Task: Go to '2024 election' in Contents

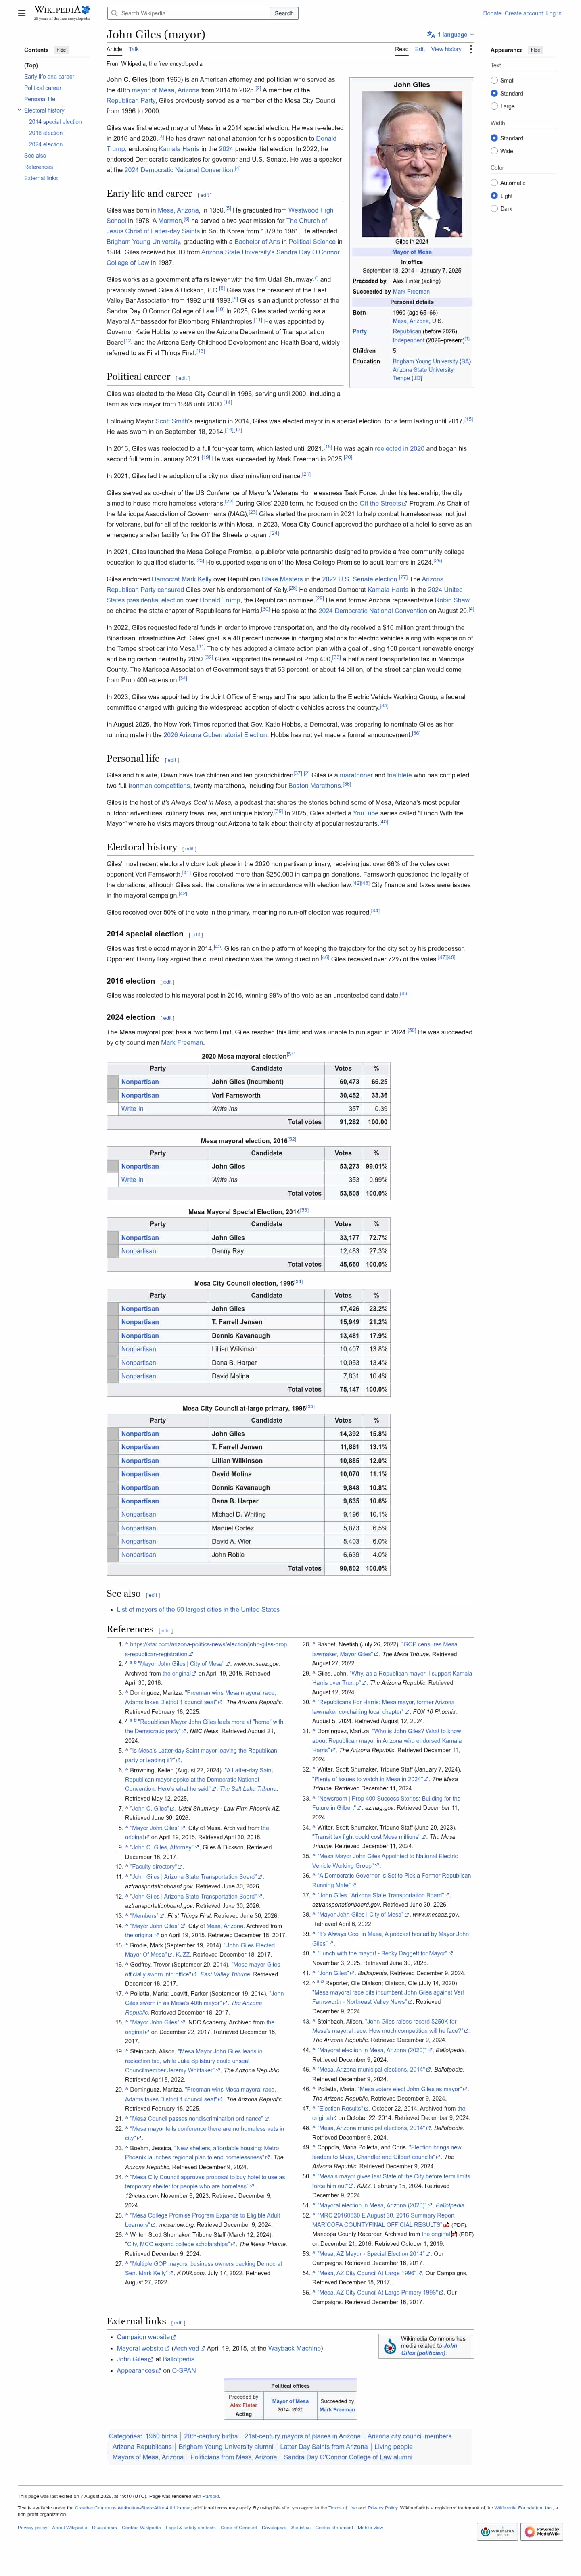Action: [x=45, y=144]
